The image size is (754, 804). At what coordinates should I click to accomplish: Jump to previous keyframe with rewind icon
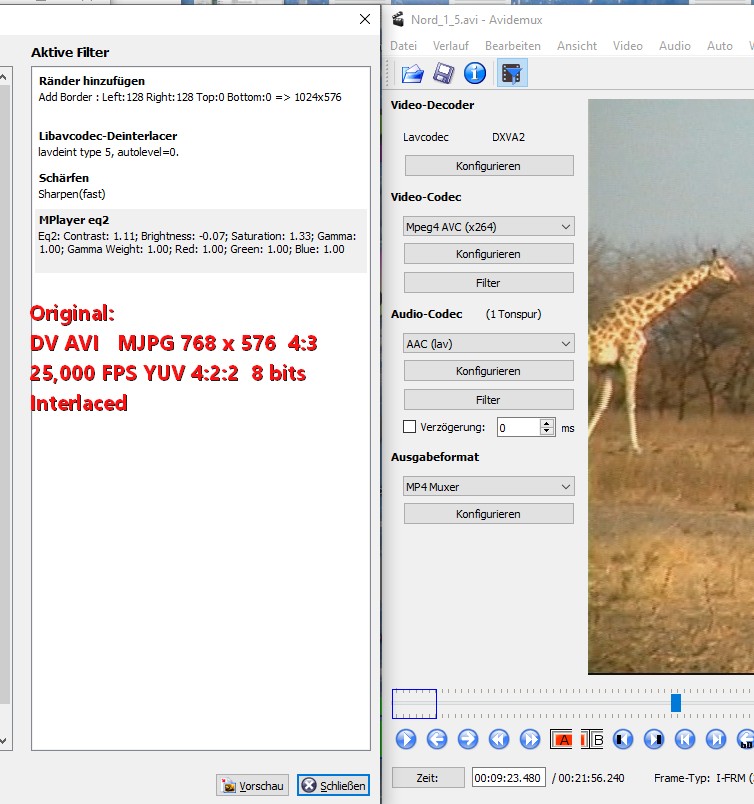point(499,739)
